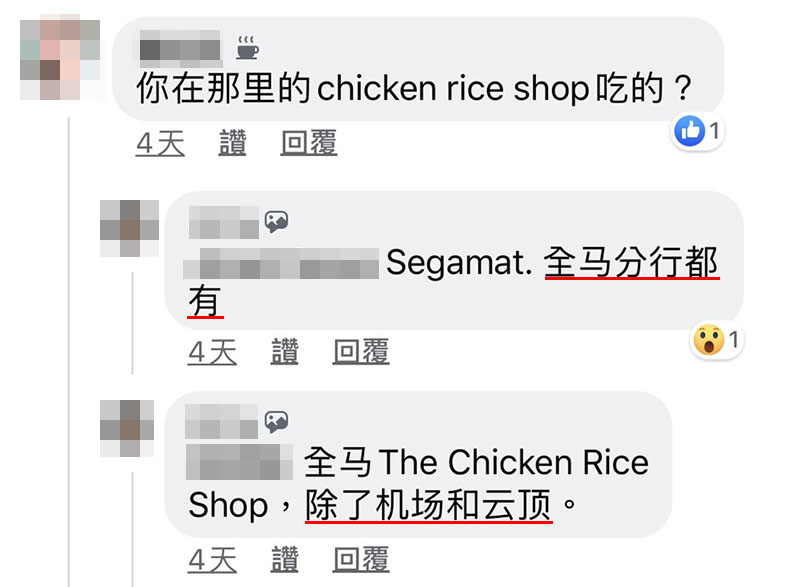Click the badge icon on the Segamat reply
800x587 pixels.
click(277, 222)
